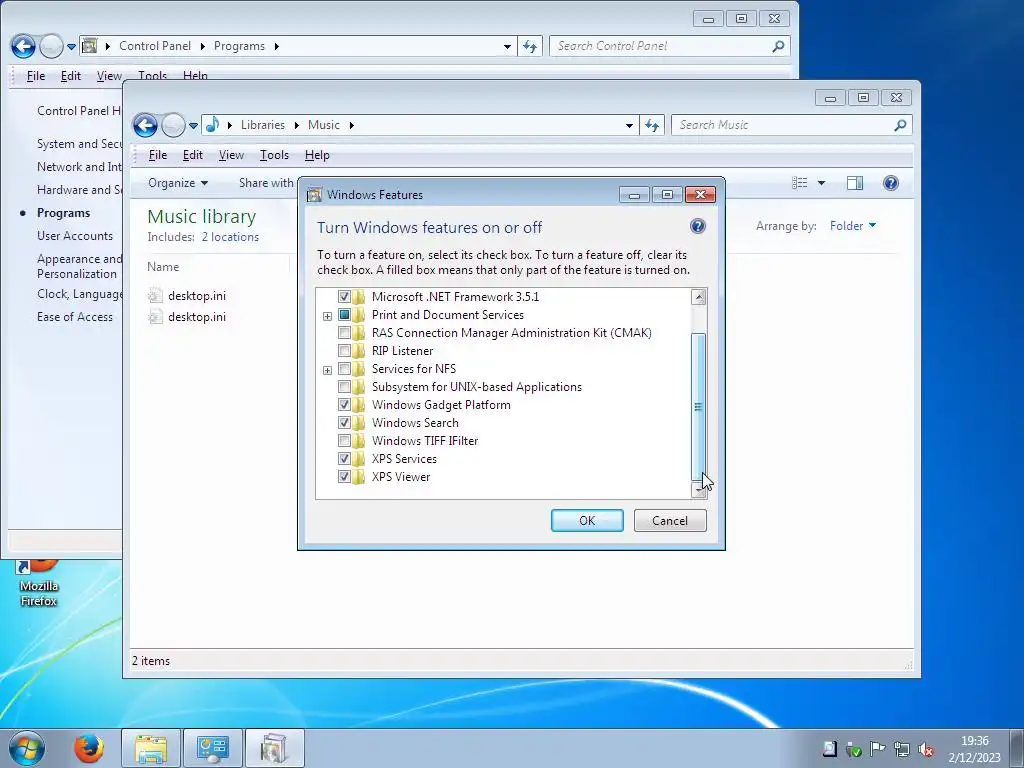Click the Mozilla Firefox desktop shortcut

[39, 583]
